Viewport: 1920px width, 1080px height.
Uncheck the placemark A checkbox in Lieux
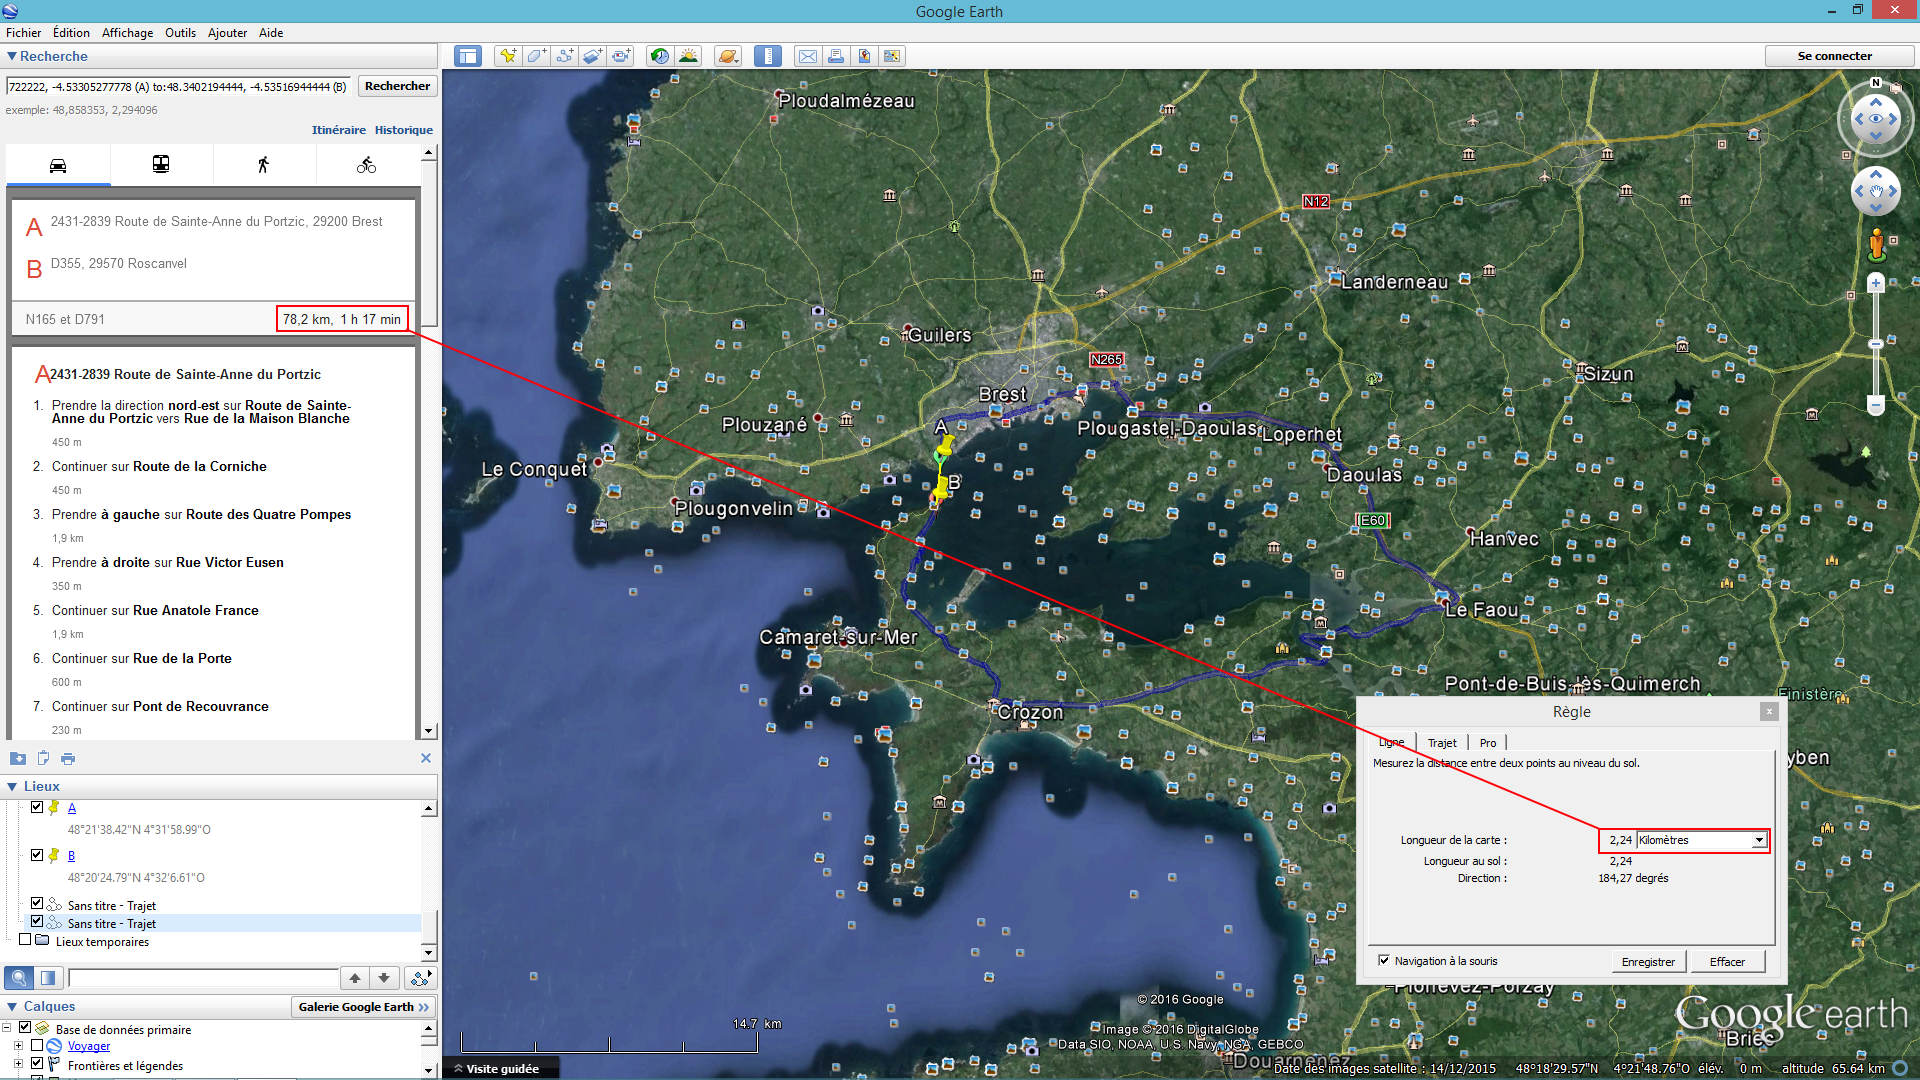pos(37,807)
